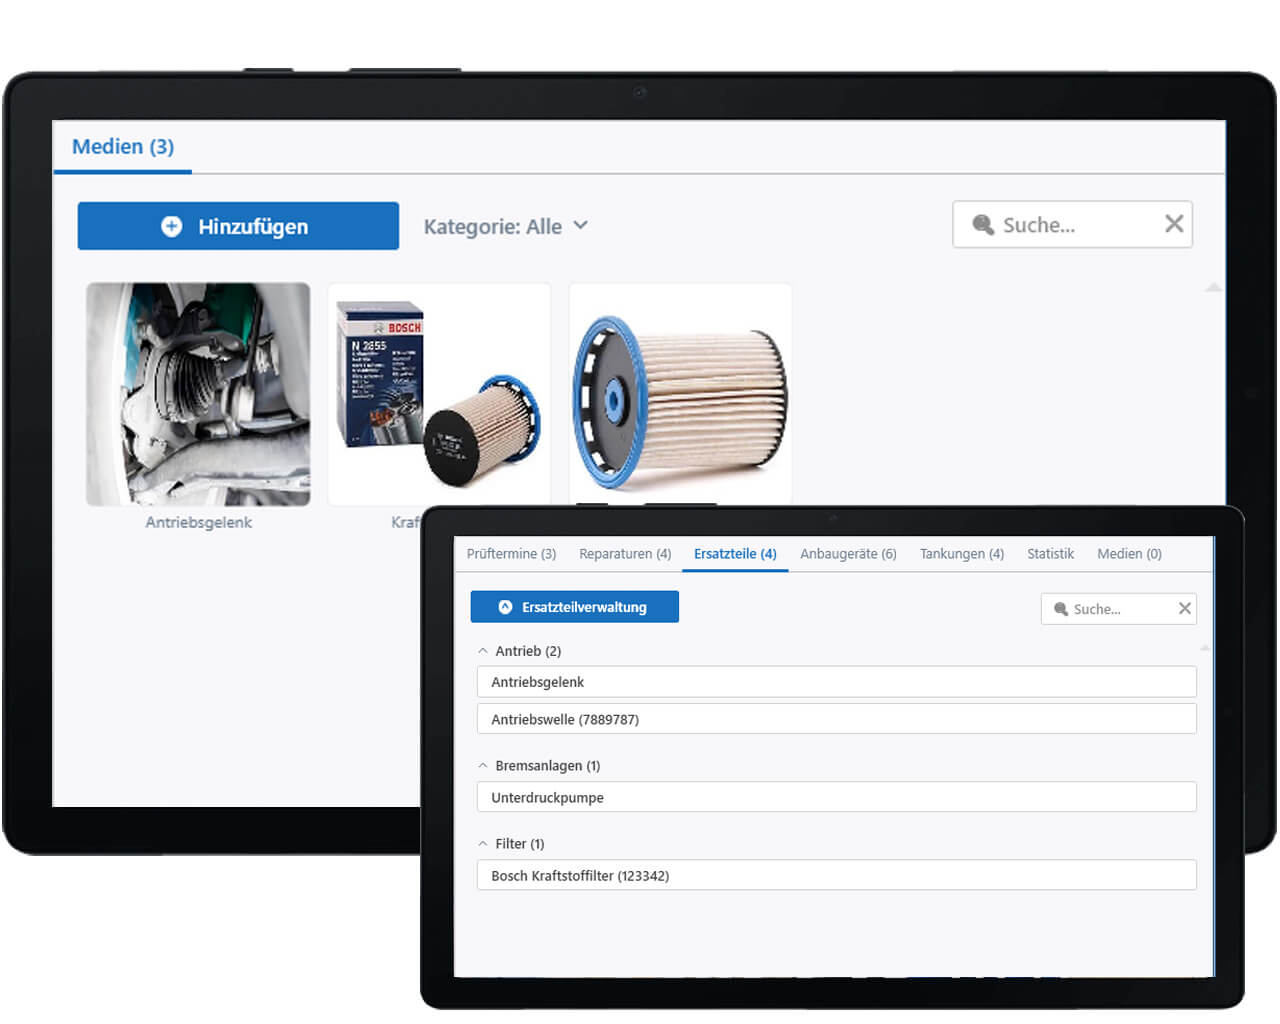This screenshot has height=1024, width=1280.
Task: Click the plus icon on Hinzufügen button
Action: pyautogui.click(x=172, y=226)
